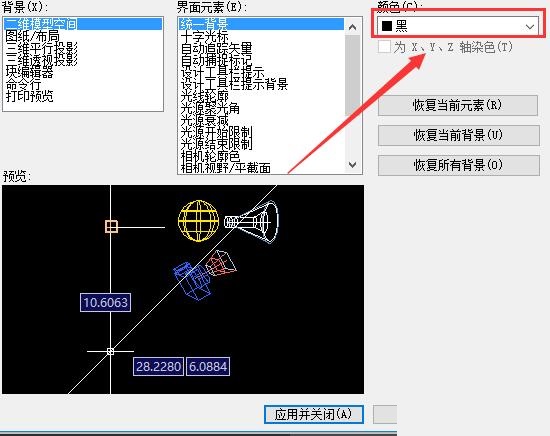Image resolution: width=550 pixels, height=436 pixels.
Task: Open the 颜色 dropdown showing 黑
Action: click(x=458, y=26)
